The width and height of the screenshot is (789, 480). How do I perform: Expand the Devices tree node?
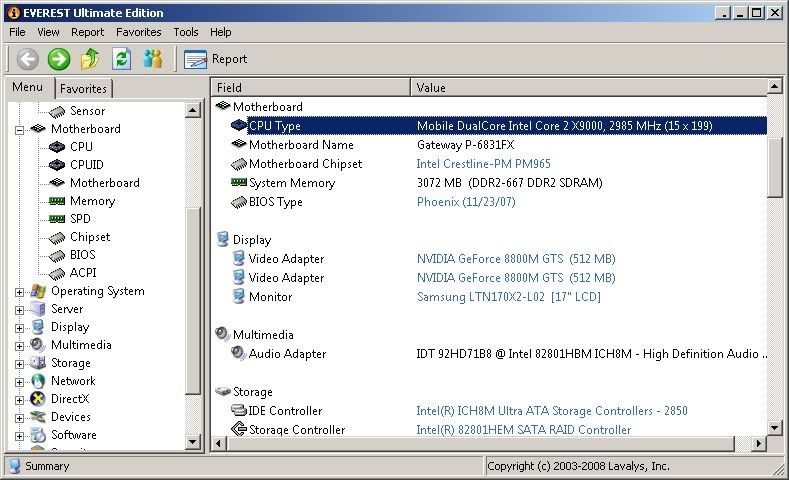(x=19, y=418)
